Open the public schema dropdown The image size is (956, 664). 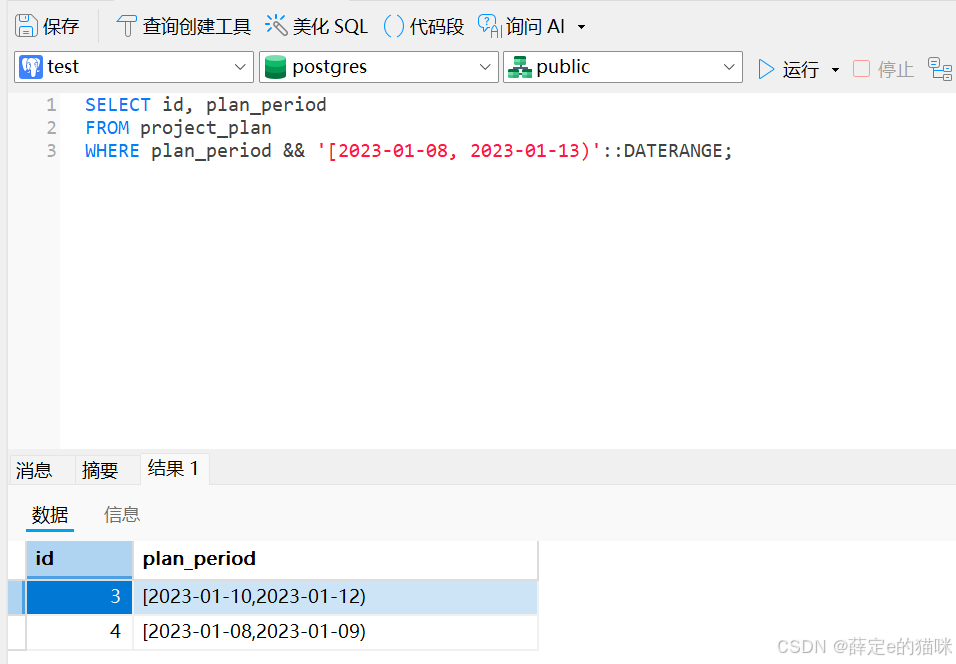tap(622, 67)
